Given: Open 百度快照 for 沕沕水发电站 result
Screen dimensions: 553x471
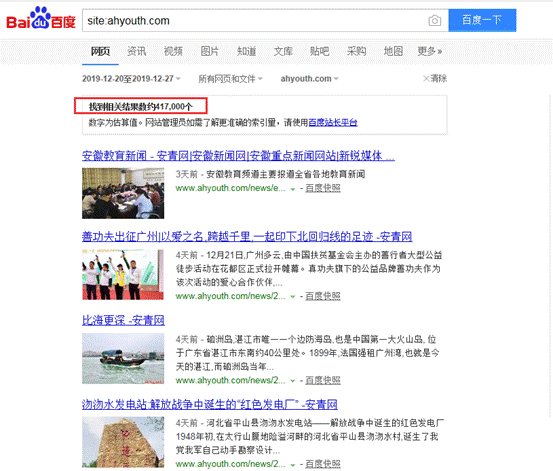Looking at the screenshot, I should 323,464.
